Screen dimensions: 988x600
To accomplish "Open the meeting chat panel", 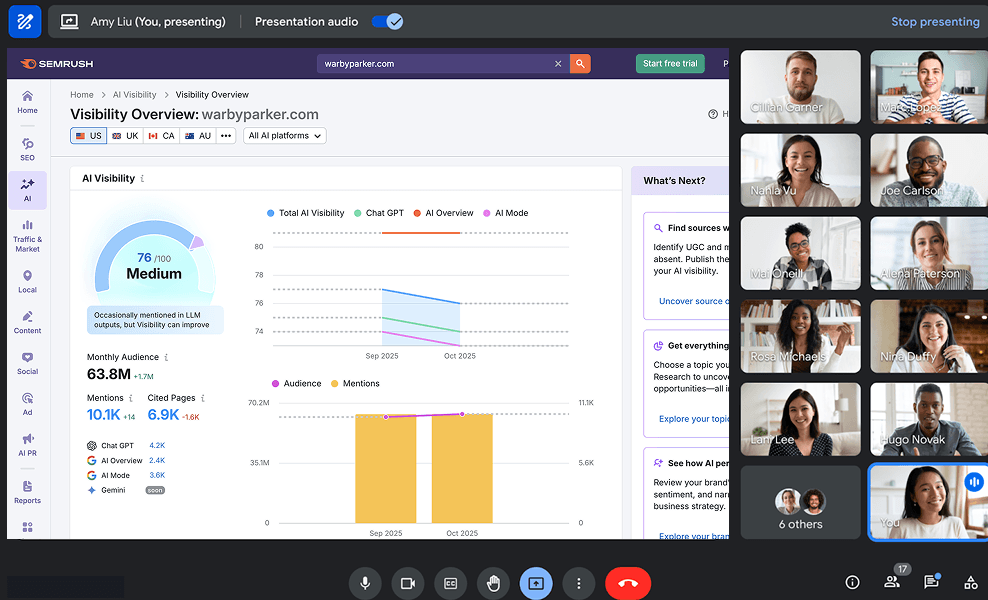I will pyautogui.click(x=931, y=582).
